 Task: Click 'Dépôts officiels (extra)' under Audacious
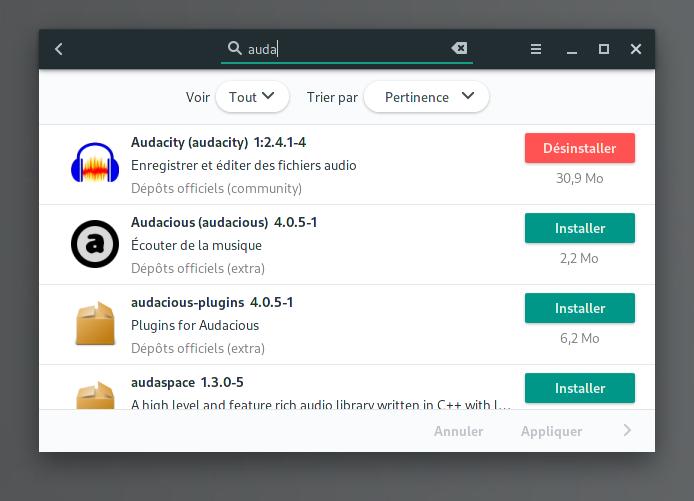click(x=198, y=269)
